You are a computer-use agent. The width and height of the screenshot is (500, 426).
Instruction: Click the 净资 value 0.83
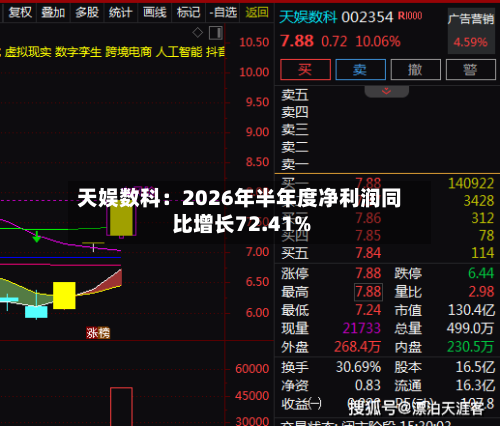pyautogui.click(x=368, y=386)
